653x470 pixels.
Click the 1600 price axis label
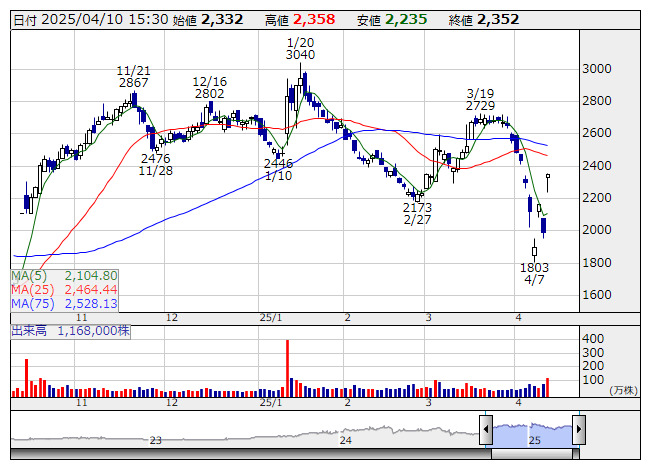(x=596, y=295)
